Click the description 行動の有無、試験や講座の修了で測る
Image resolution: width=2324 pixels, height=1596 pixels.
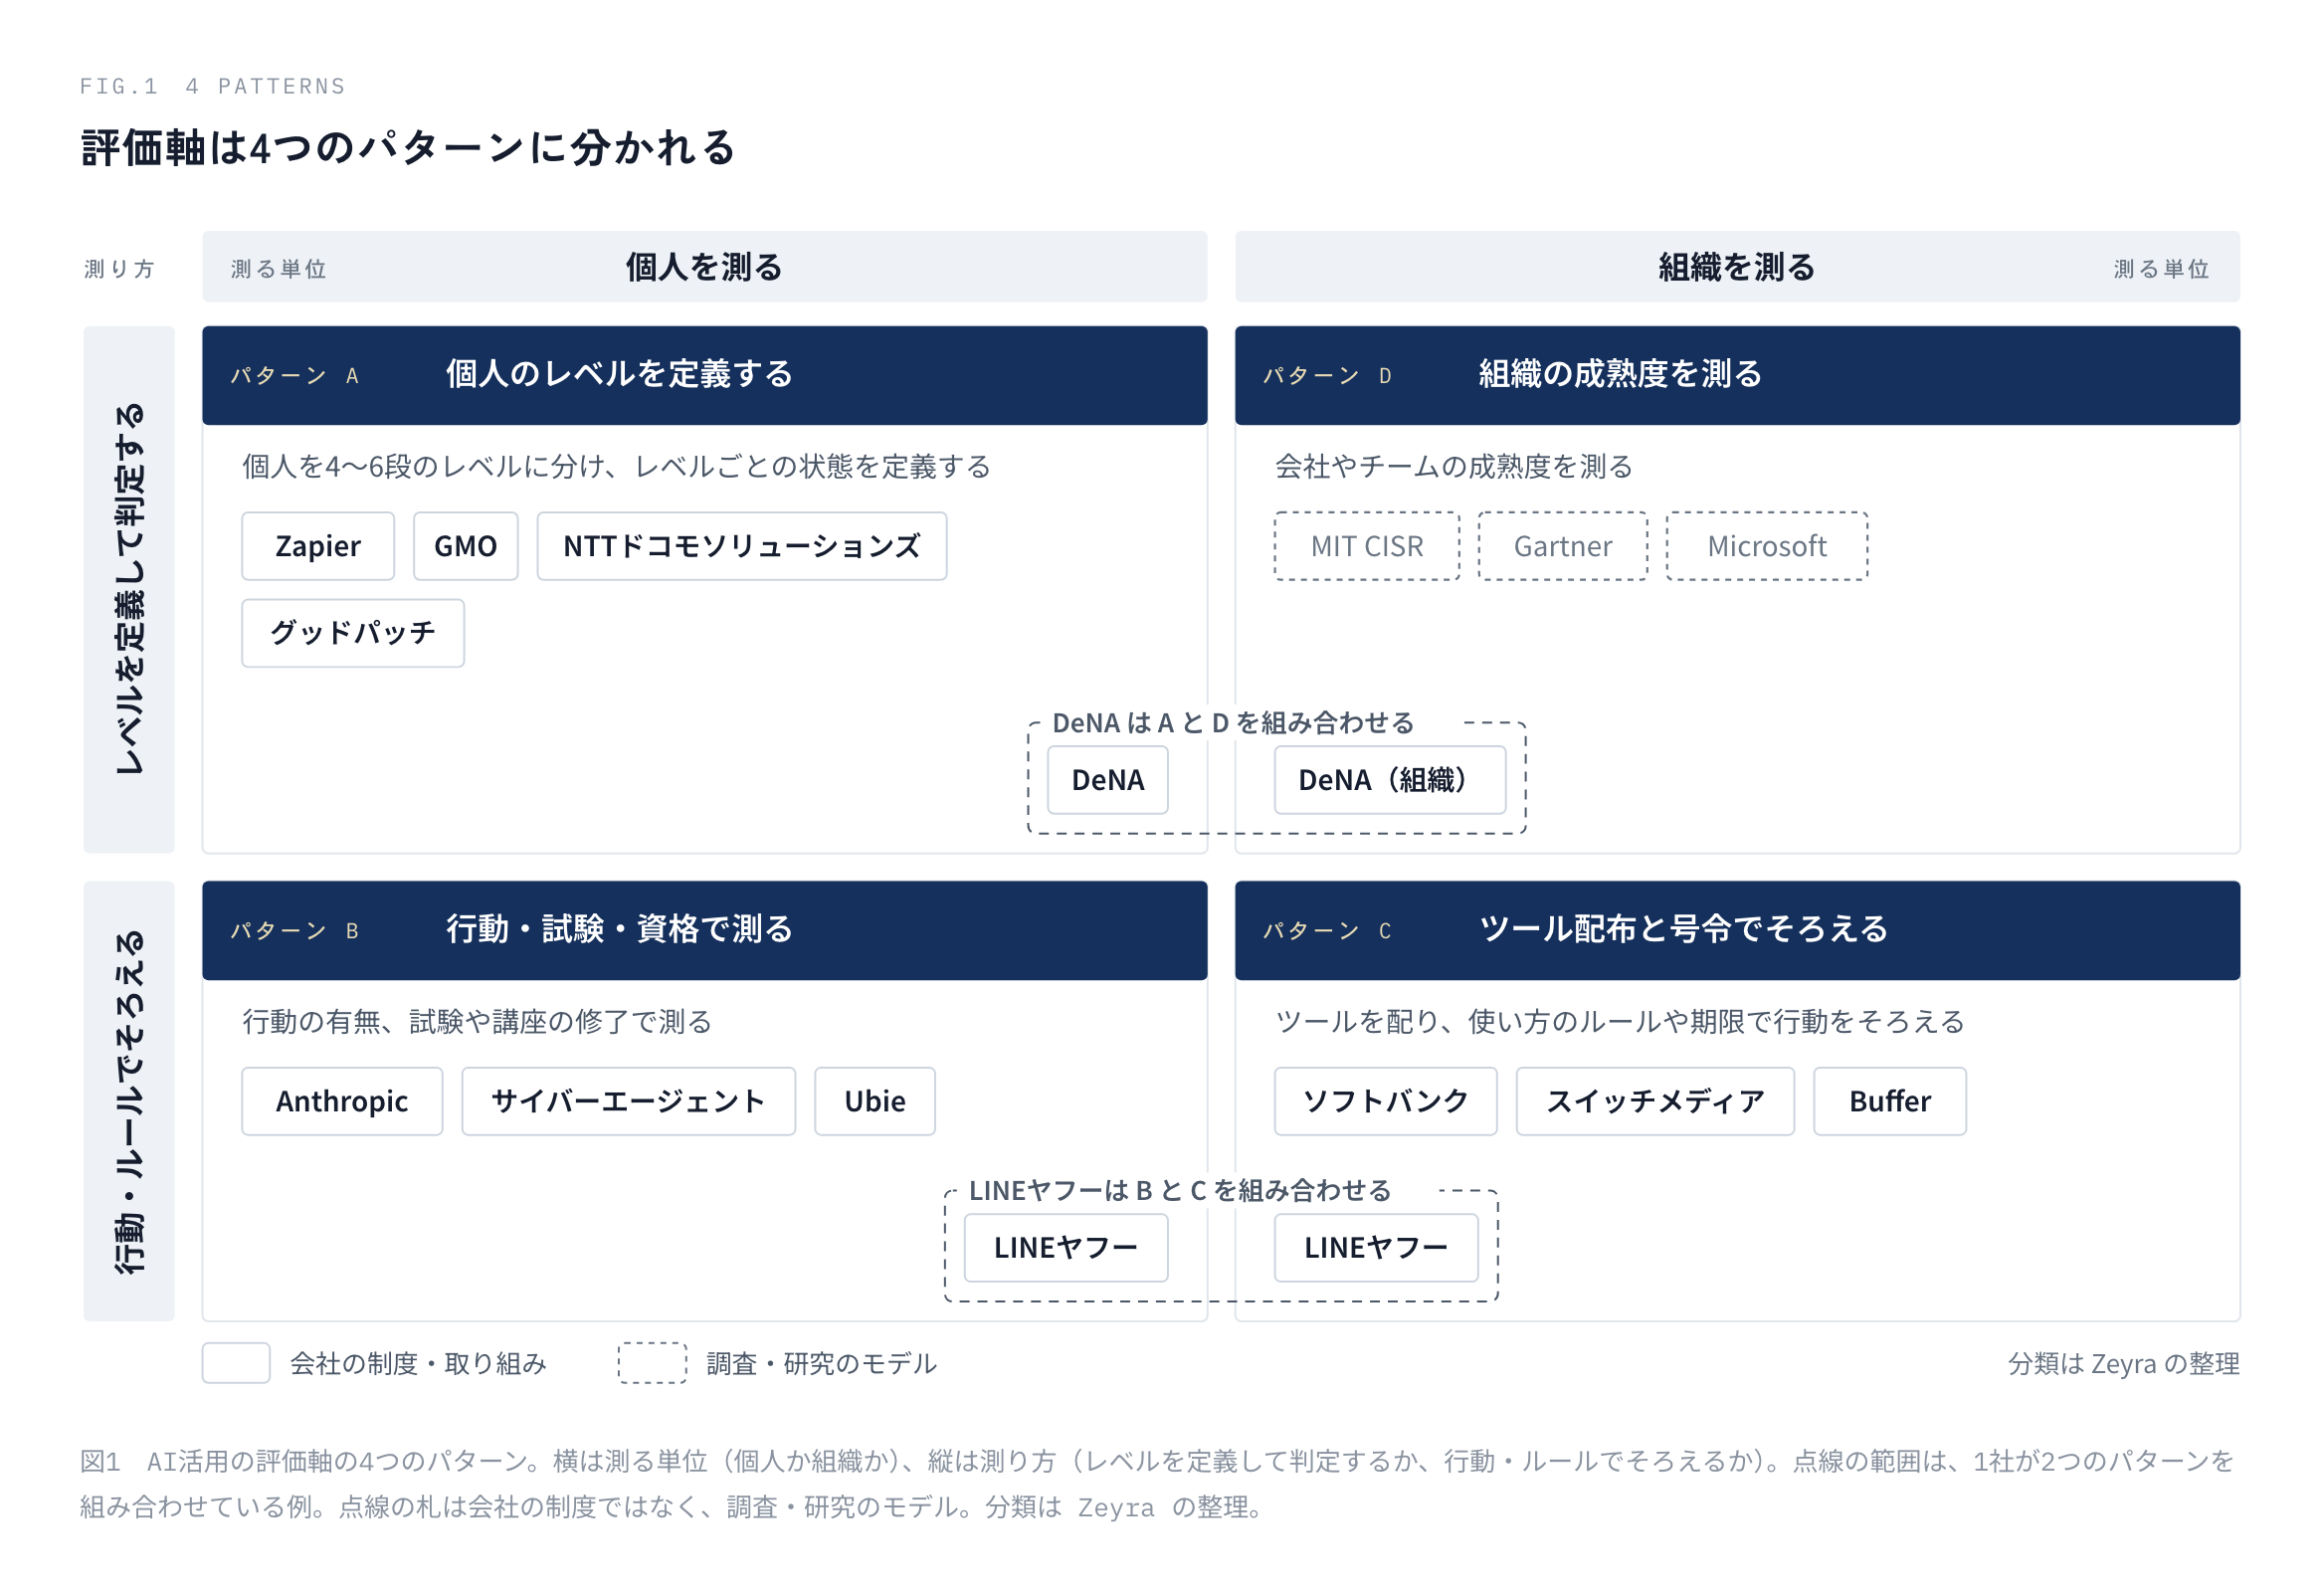pos(477,1021)
